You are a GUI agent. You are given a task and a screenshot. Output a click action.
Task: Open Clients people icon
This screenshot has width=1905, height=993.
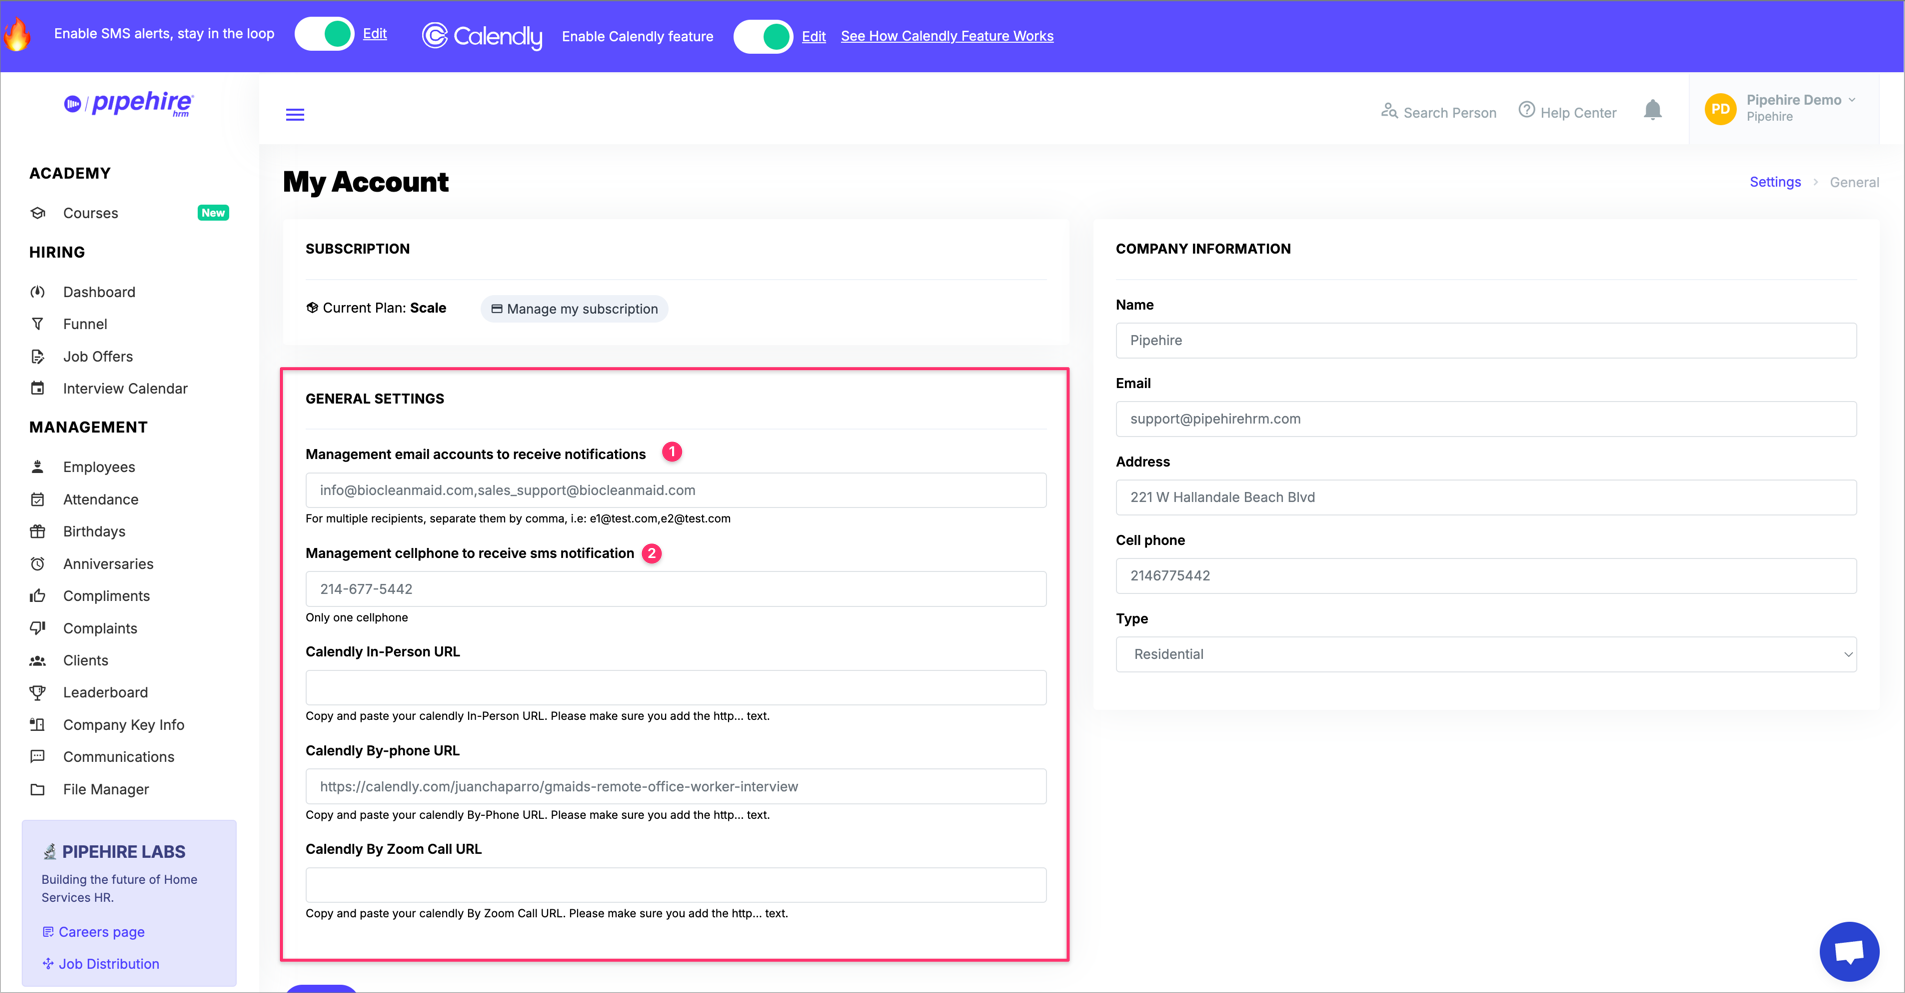pos(38,660)
